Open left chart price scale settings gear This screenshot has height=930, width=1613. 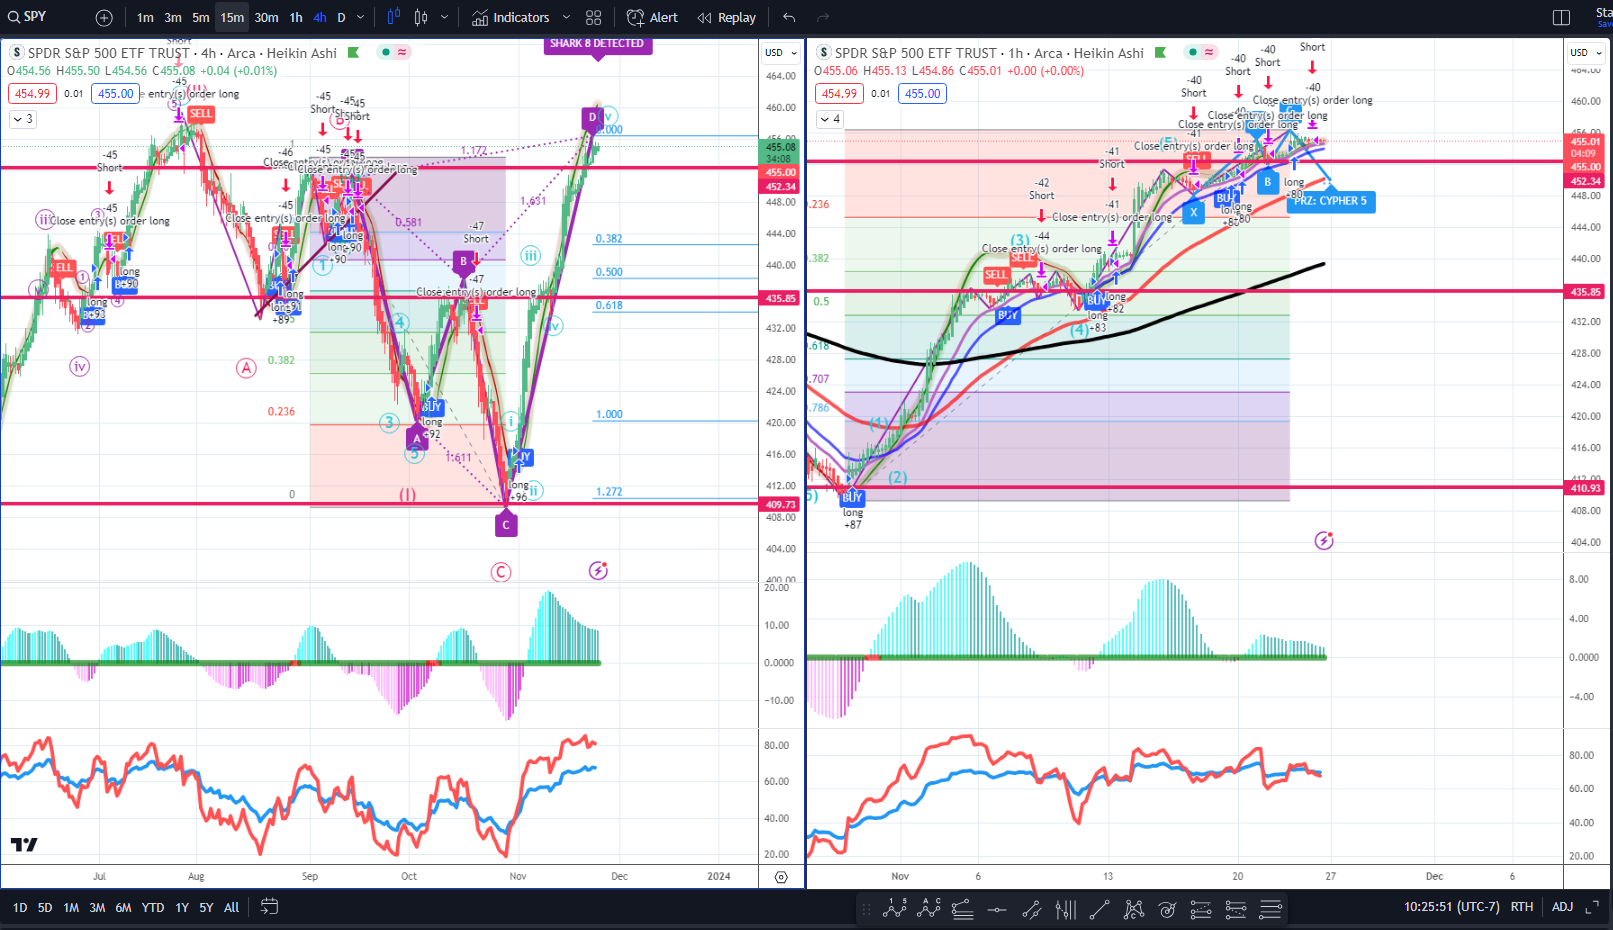pos(781,877)
